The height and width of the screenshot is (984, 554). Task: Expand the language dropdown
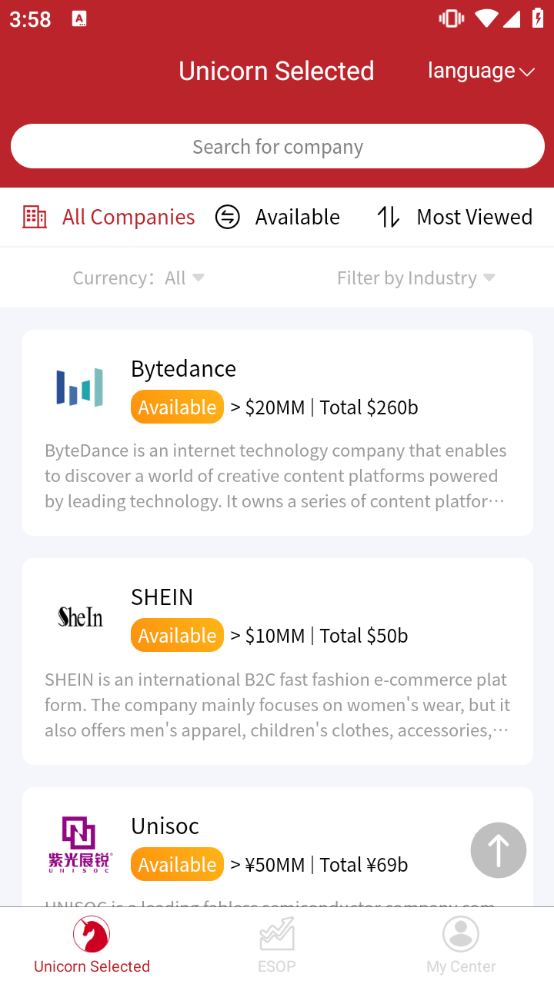481,71
